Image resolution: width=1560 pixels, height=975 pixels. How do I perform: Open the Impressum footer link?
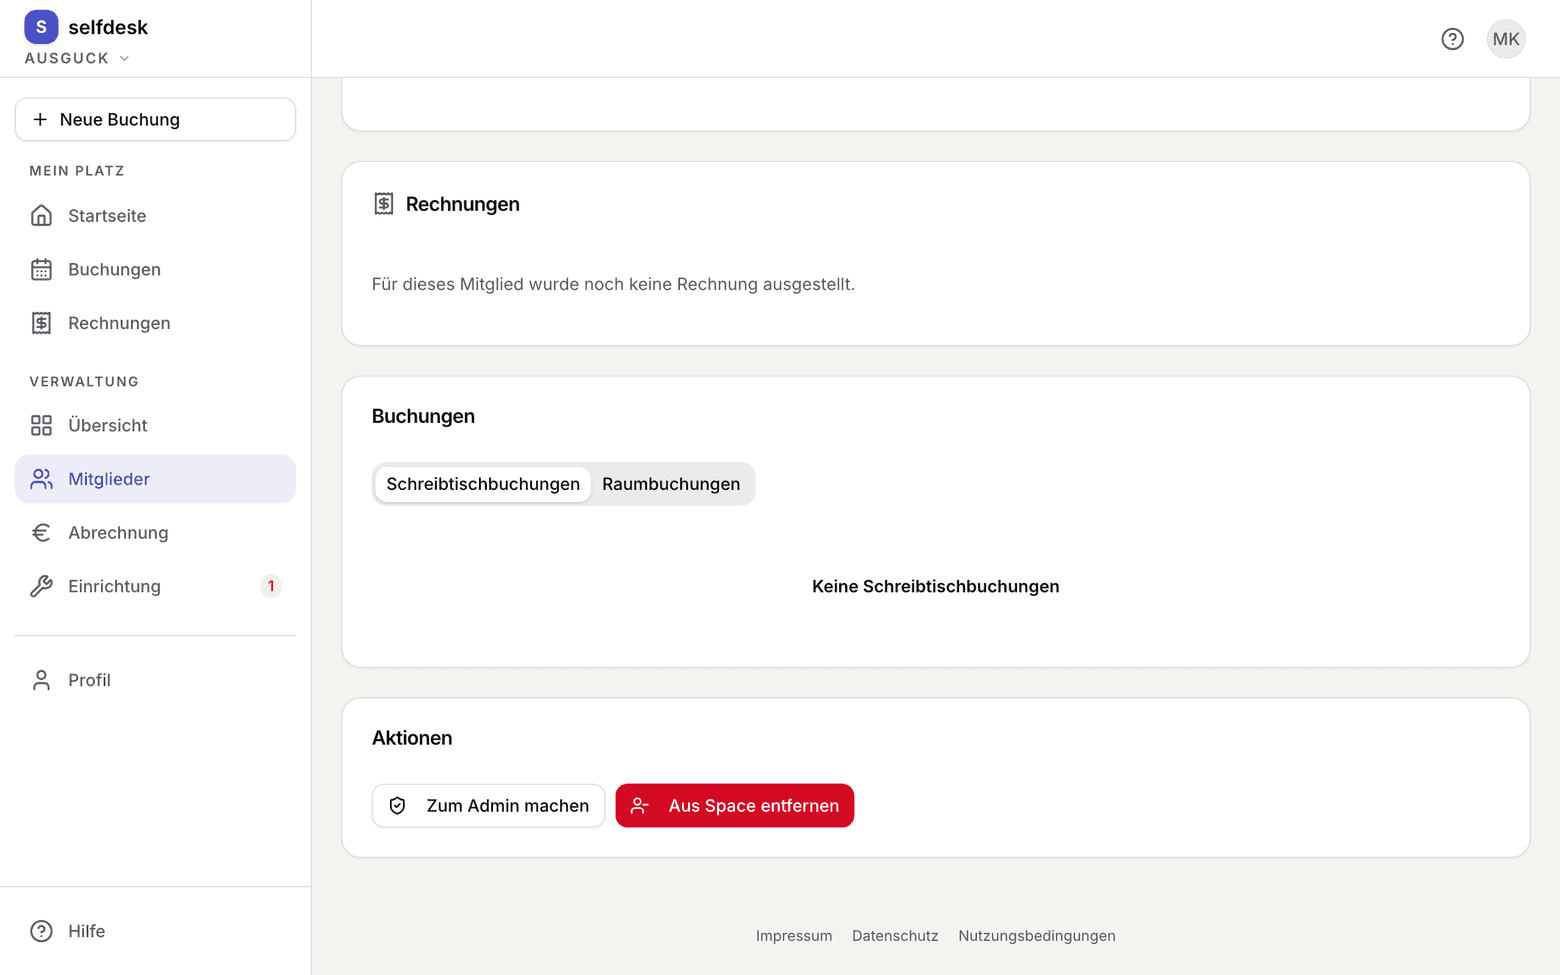click(794, 936)
